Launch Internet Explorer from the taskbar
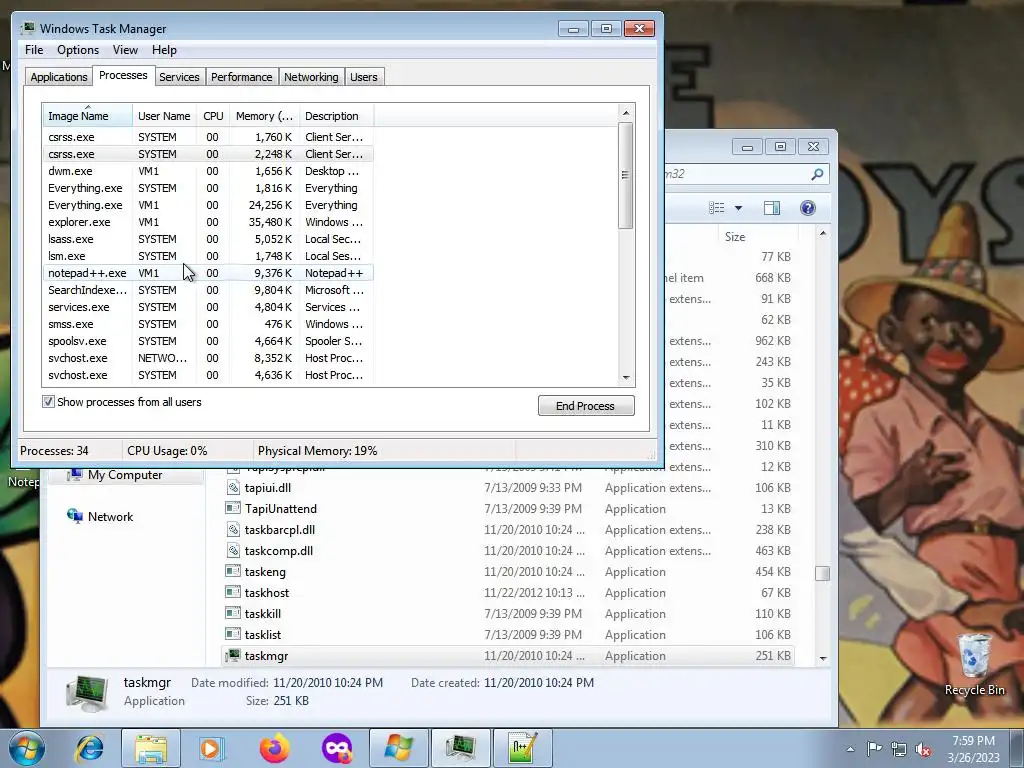 [x=89, y=748]
